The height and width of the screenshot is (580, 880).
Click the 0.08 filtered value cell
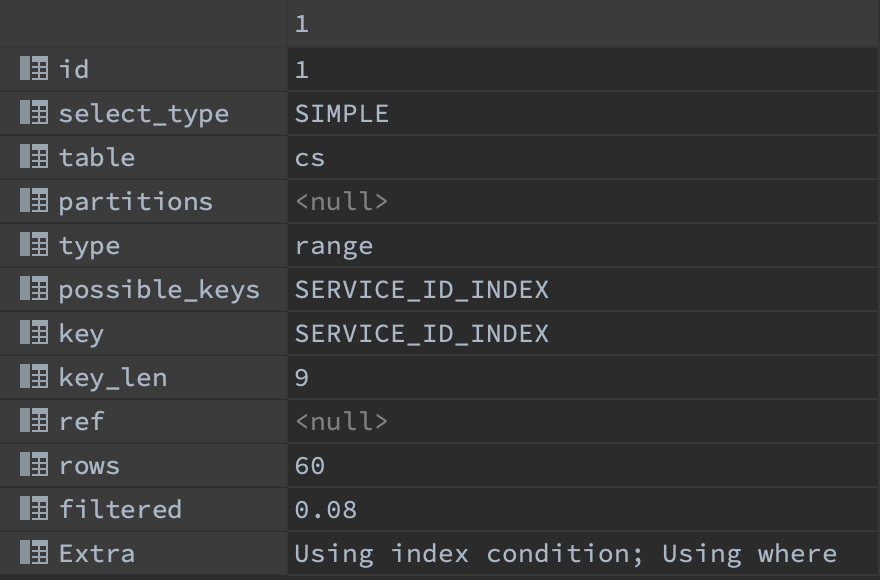point(326,510)
